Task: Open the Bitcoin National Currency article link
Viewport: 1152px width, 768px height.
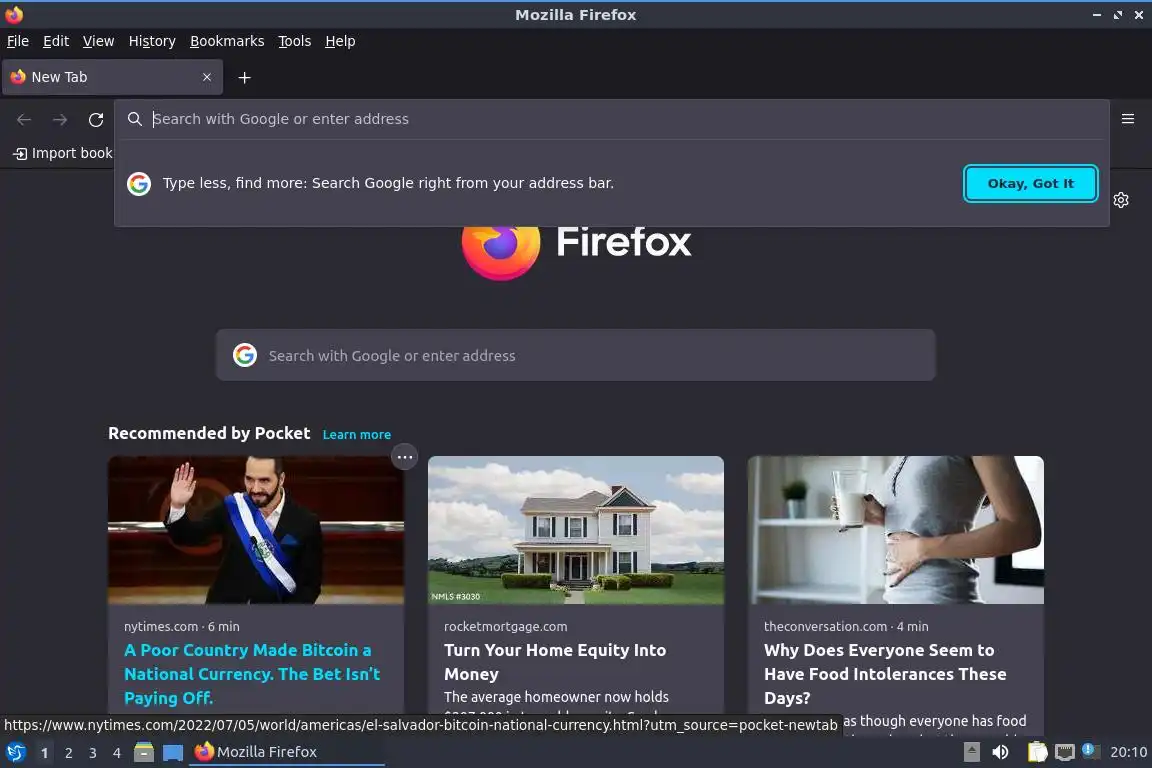Action: pos(252,674)
